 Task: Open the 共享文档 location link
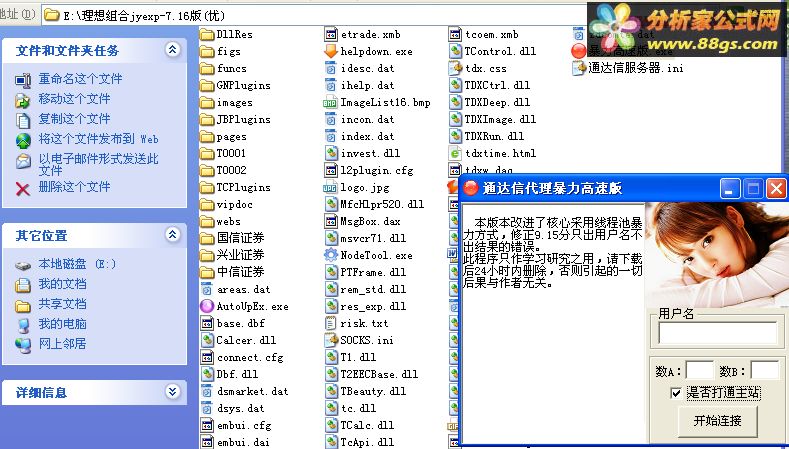(62, 304)
